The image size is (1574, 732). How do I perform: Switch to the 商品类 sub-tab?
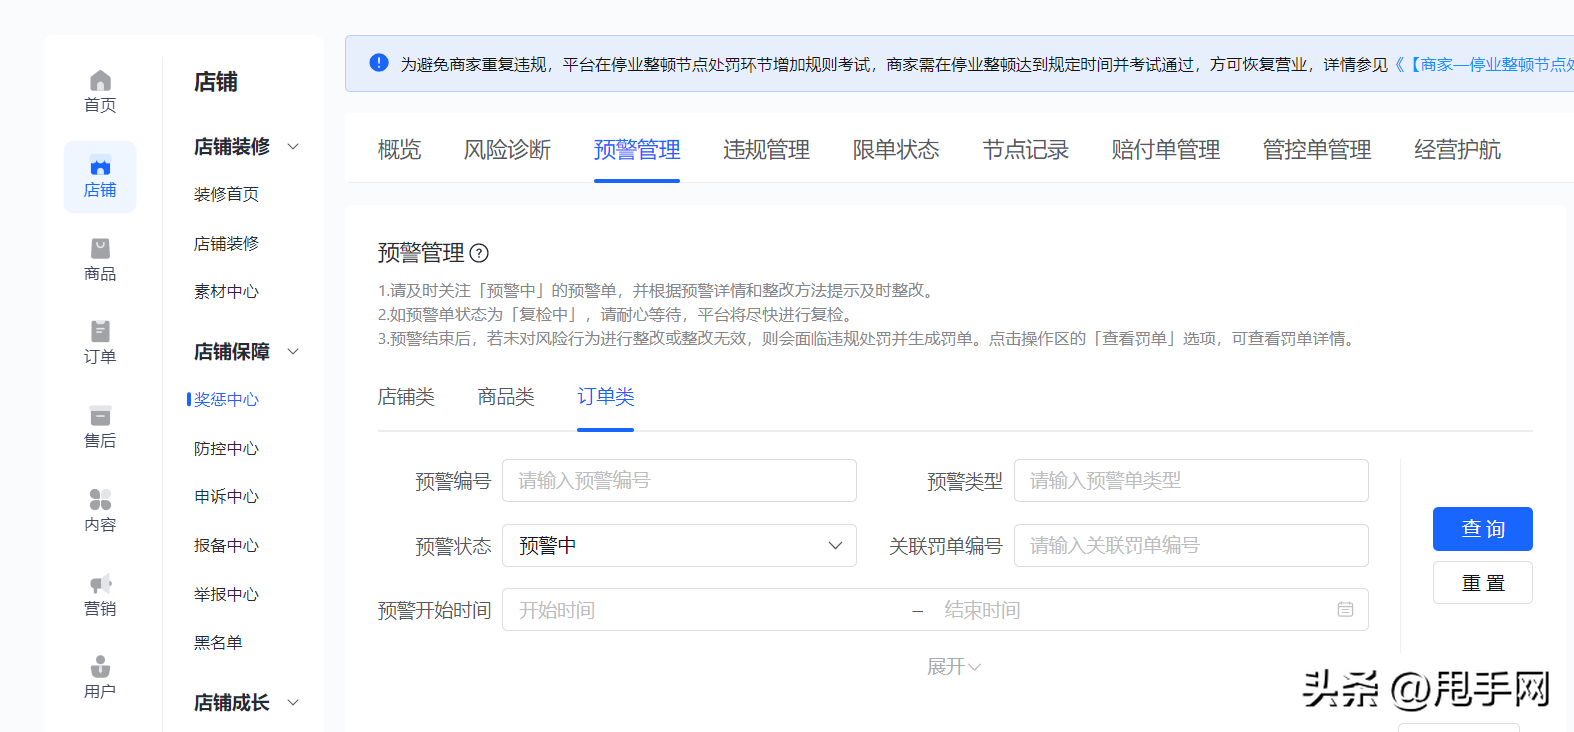click(506, 397)
